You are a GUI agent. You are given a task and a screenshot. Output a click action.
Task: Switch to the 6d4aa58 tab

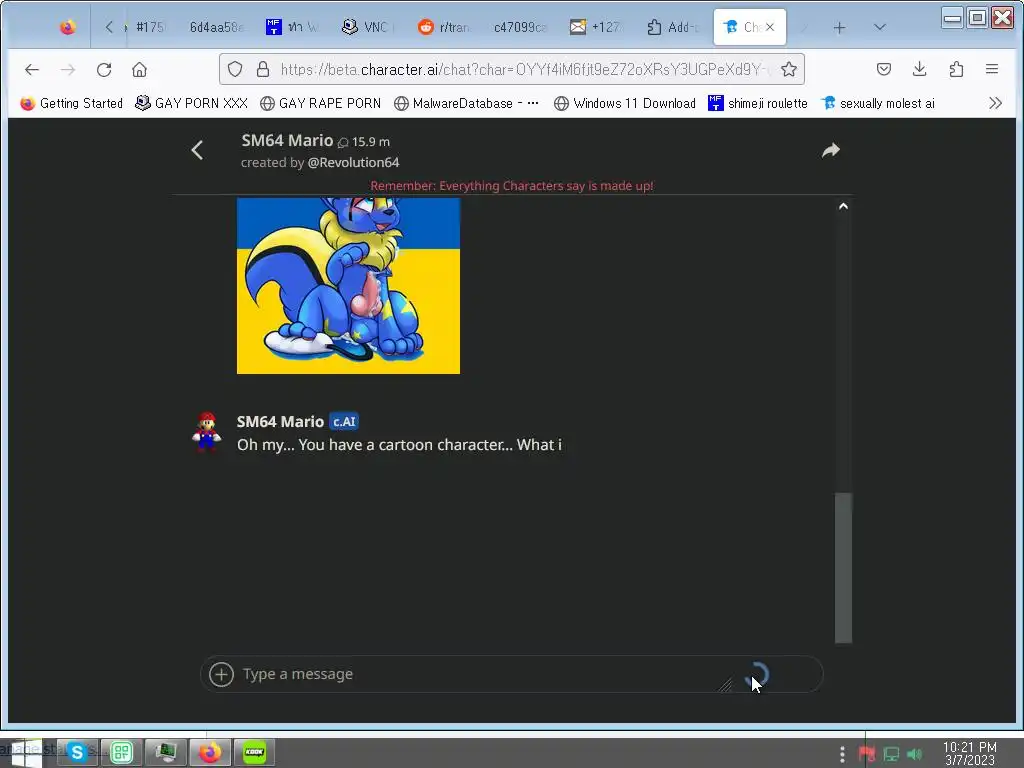(x=216, y=27)
